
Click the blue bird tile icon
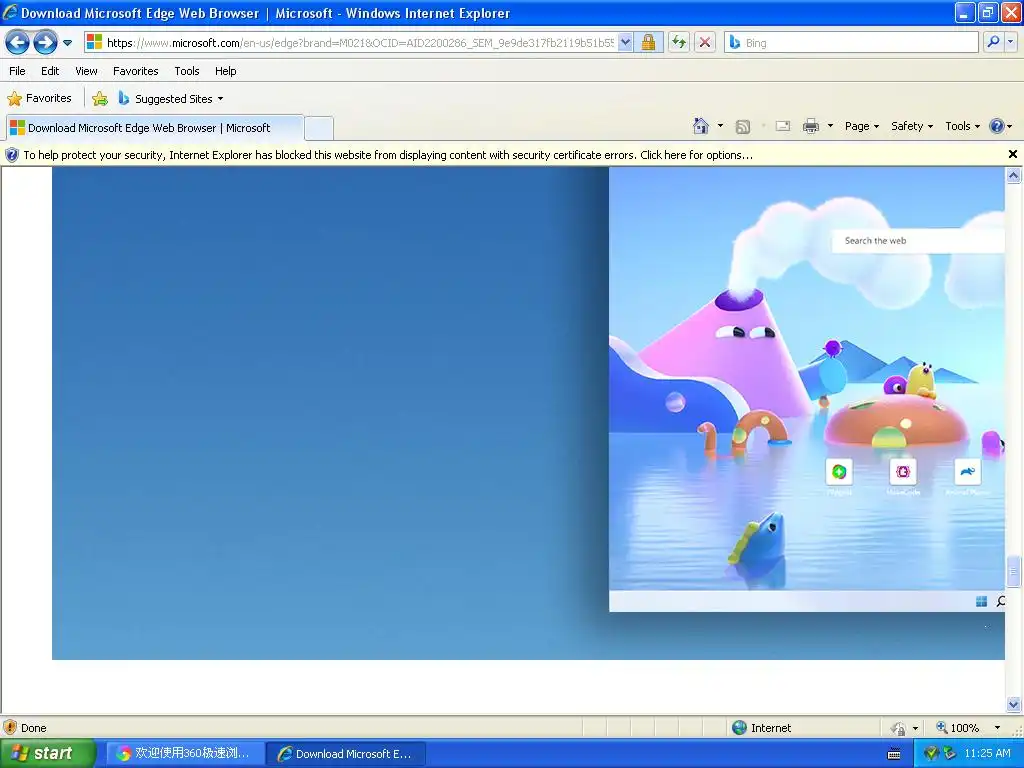[967, 472]
